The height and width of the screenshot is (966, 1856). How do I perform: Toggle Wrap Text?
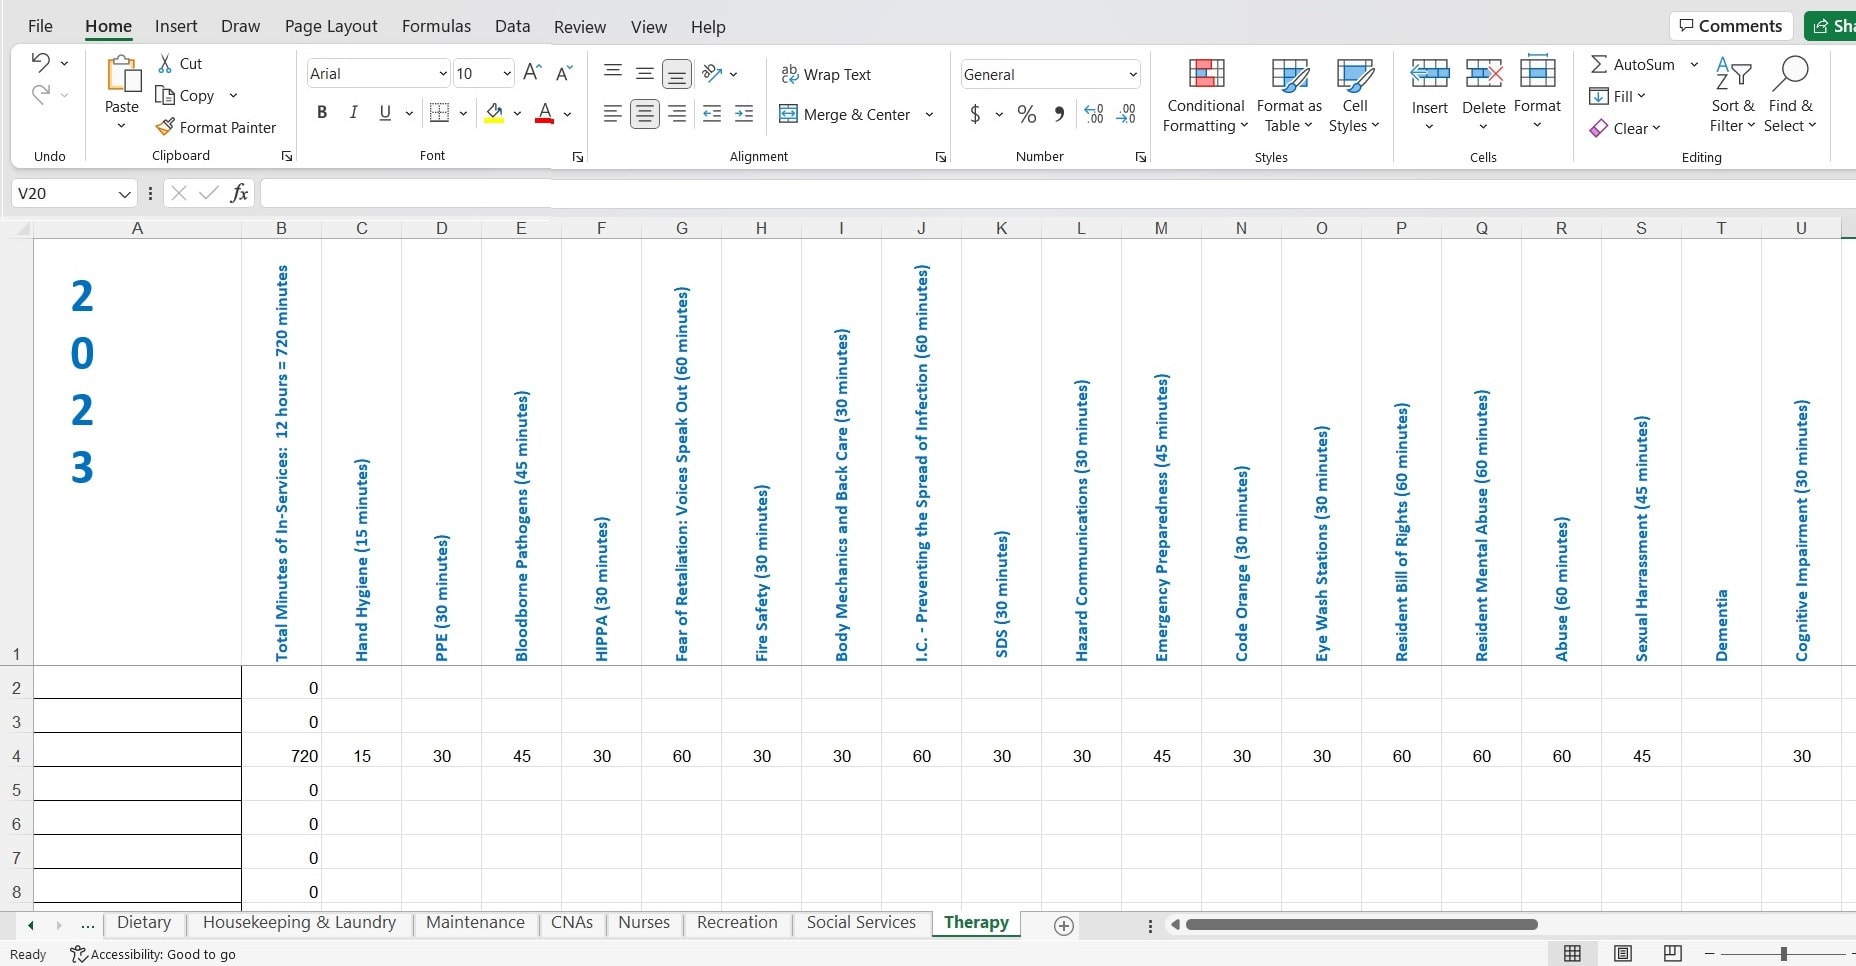(826, 74)
